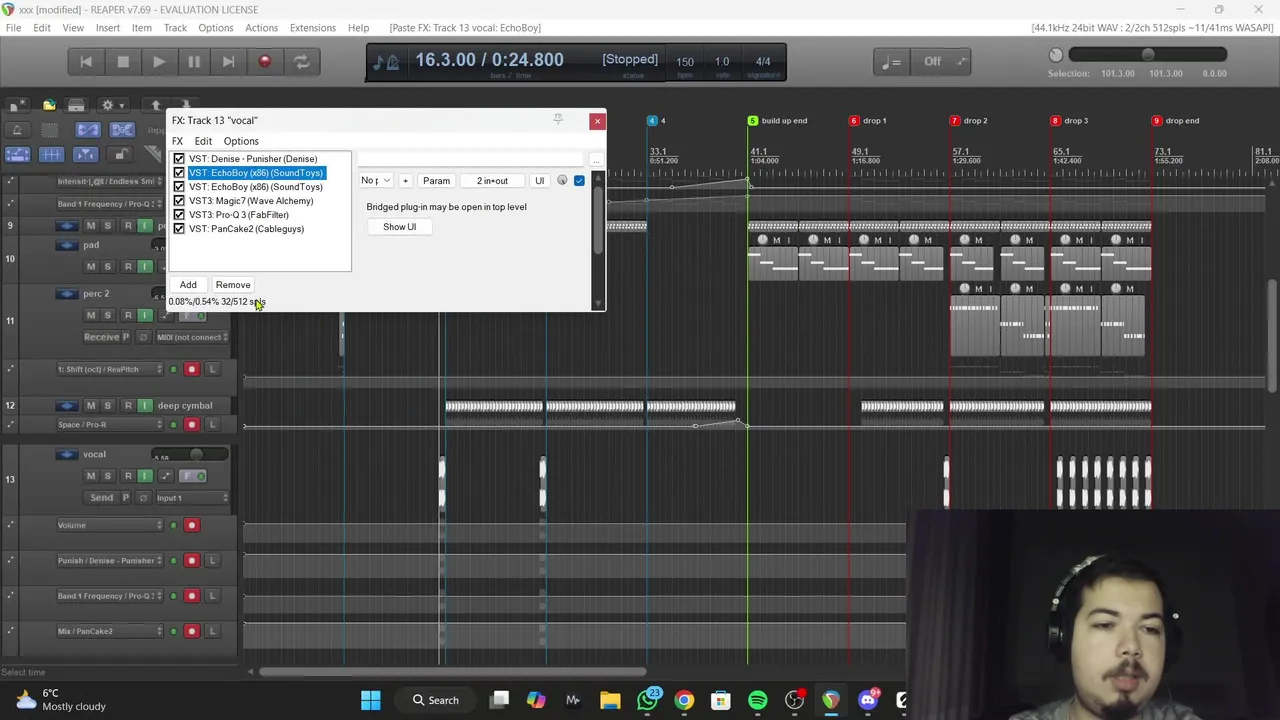This screenshot has height=720, width=1280.
Task: Toggle the Locking padlock icon
Action: pos(120,155)
